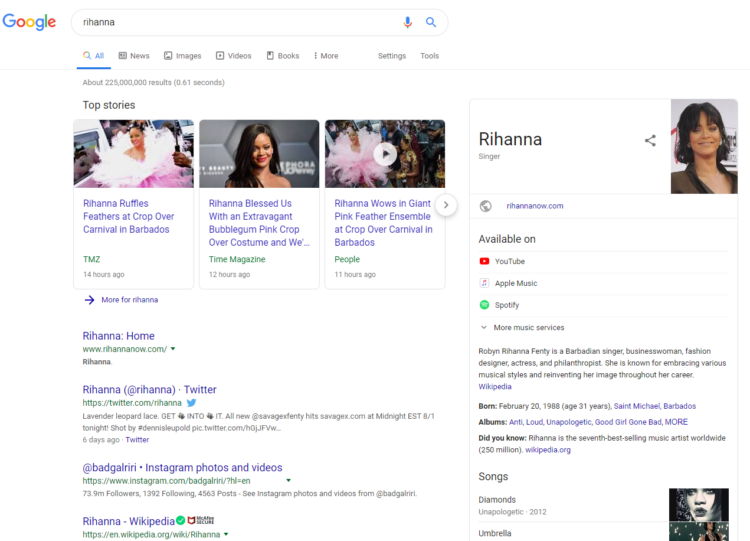The image size is (750, 541).
Task: Play video on pink feather story thumbnail
Action: pyautogui.click(x=385, y=154)
